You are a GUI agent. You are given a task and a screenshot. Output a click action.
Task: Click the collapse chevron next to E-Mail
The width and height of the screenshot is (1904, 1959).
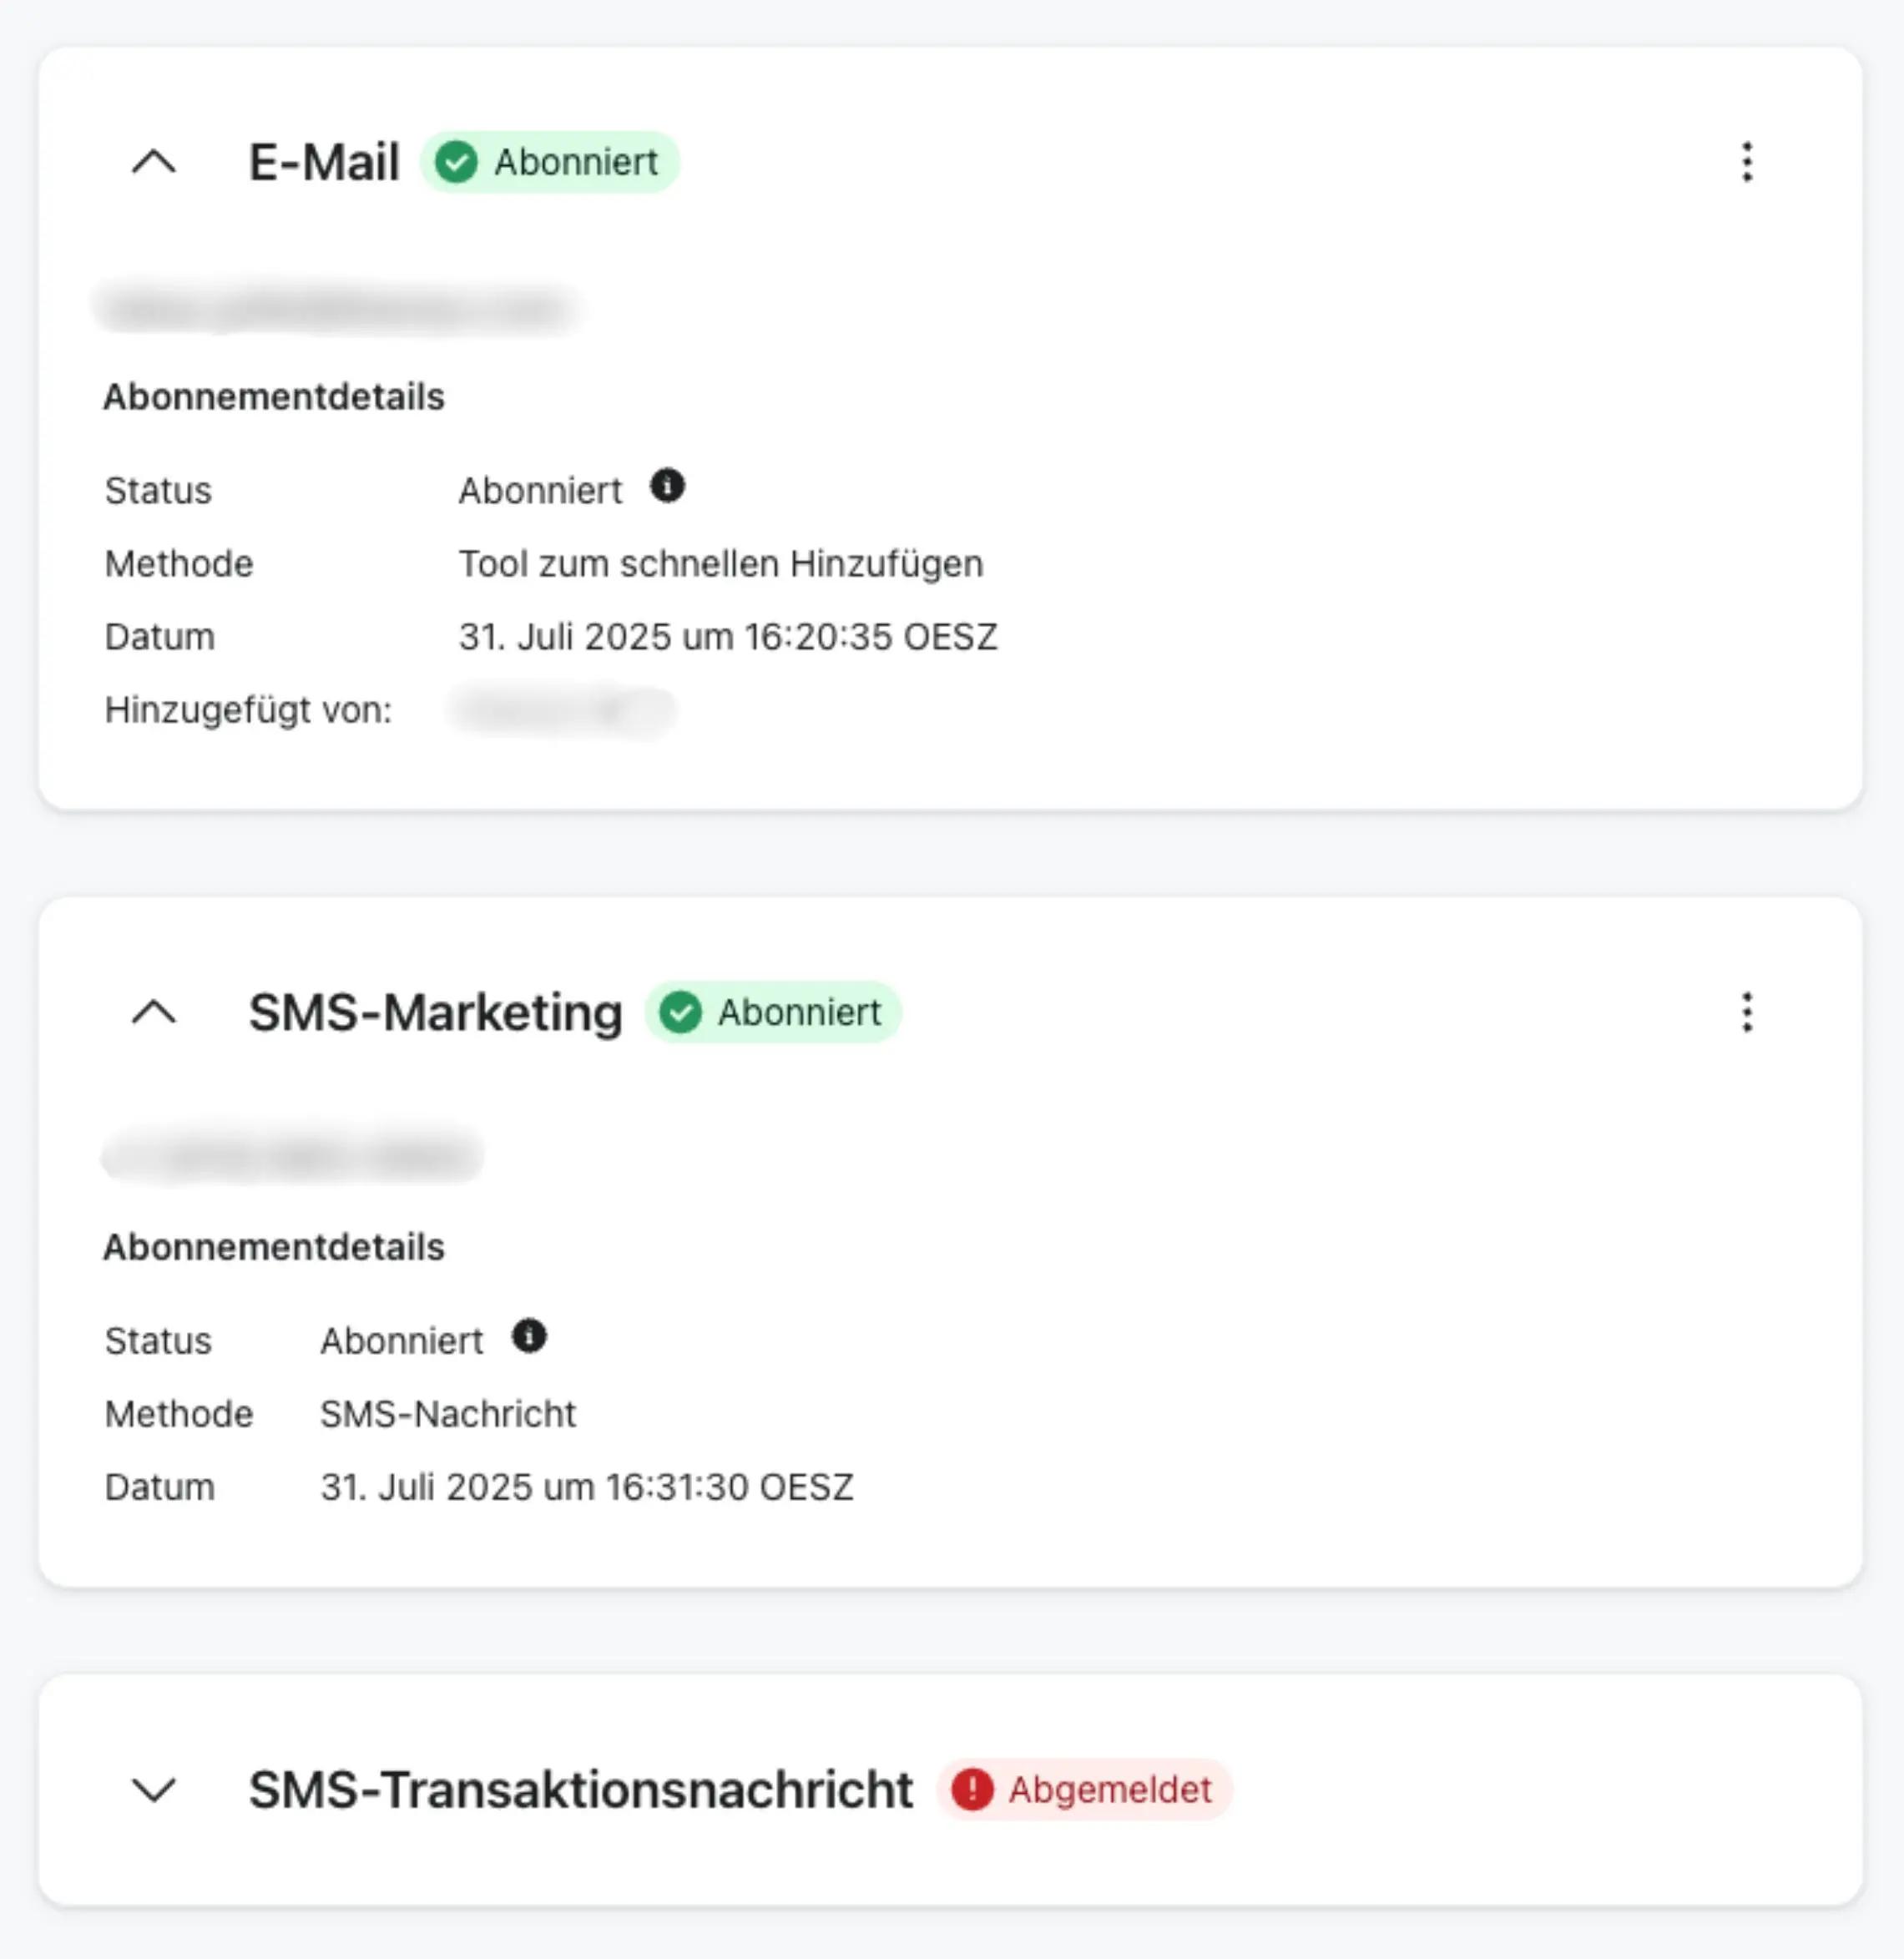coord(155,162)
